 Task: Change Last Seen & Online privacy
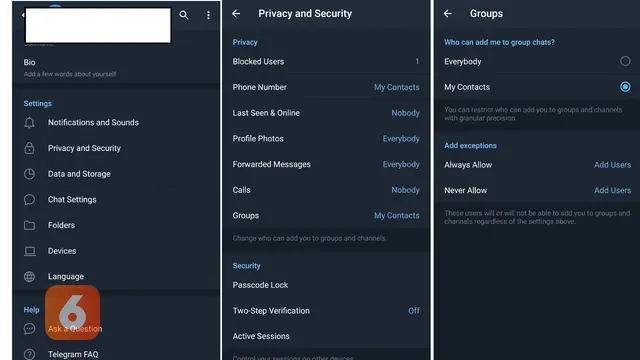[x=326, y=113]
